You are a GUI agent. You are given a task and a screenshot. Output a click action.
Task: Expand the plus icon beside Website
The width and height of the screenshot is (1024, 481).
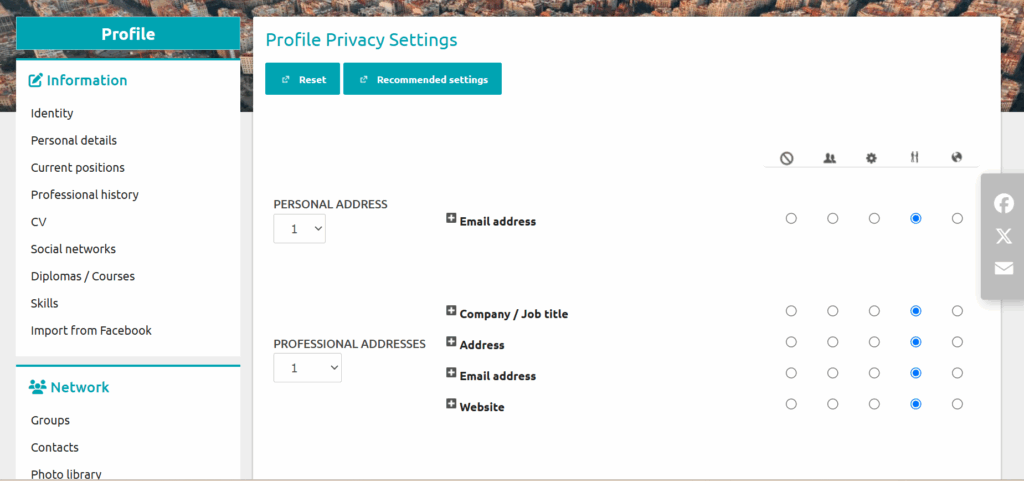(451, 404)
